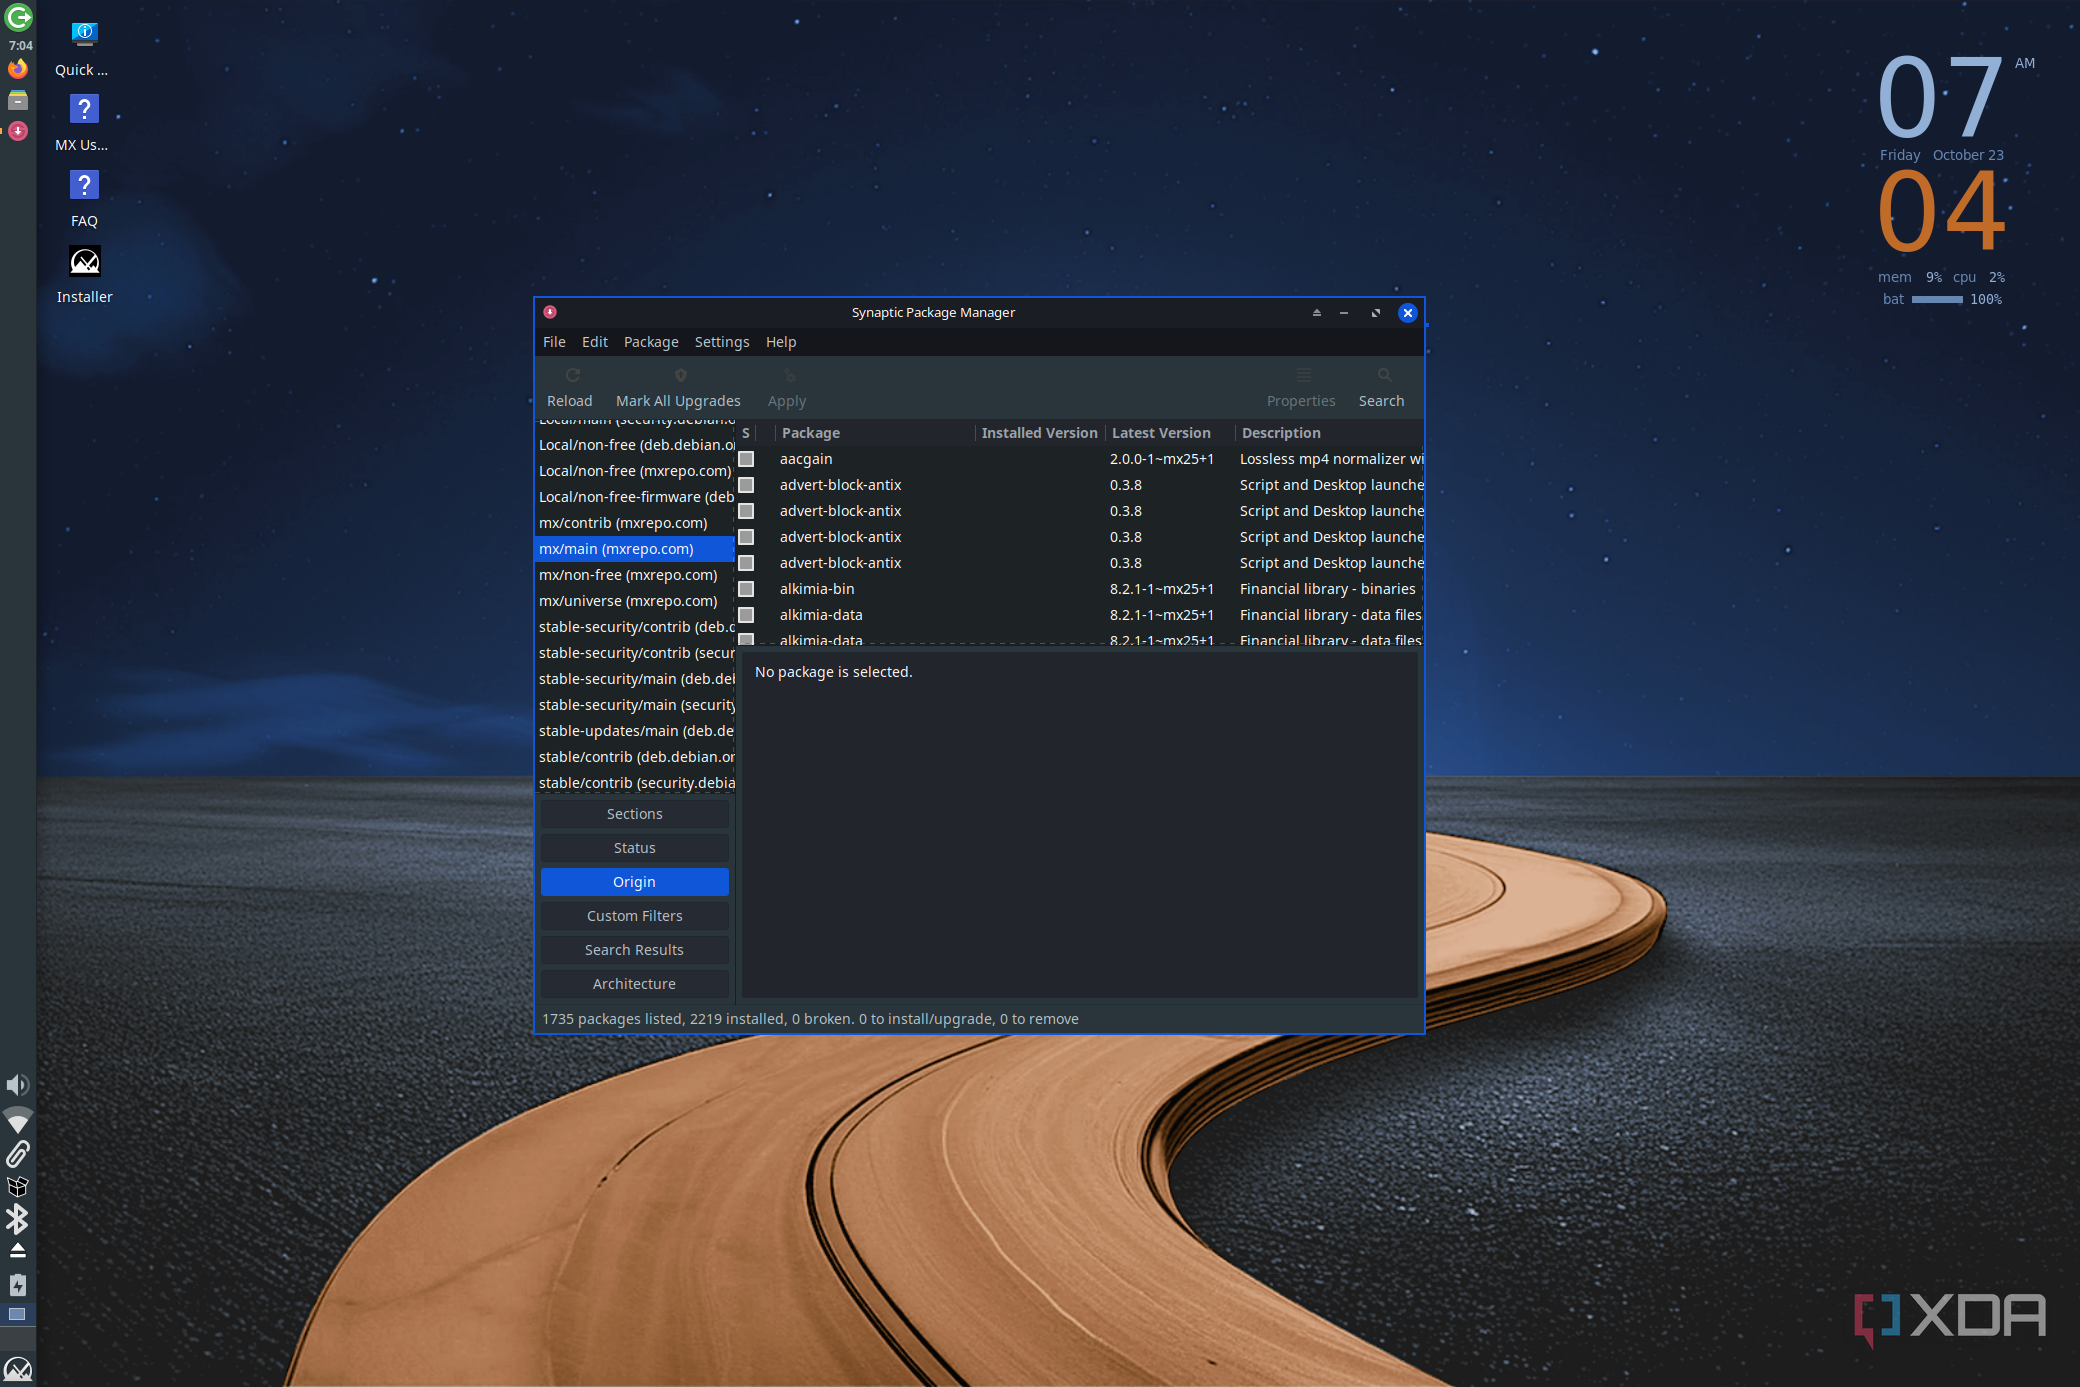The width and height of the screenshot is (2080, 1387).
Task: Switch to Status filter view
Action: (635, 848)
